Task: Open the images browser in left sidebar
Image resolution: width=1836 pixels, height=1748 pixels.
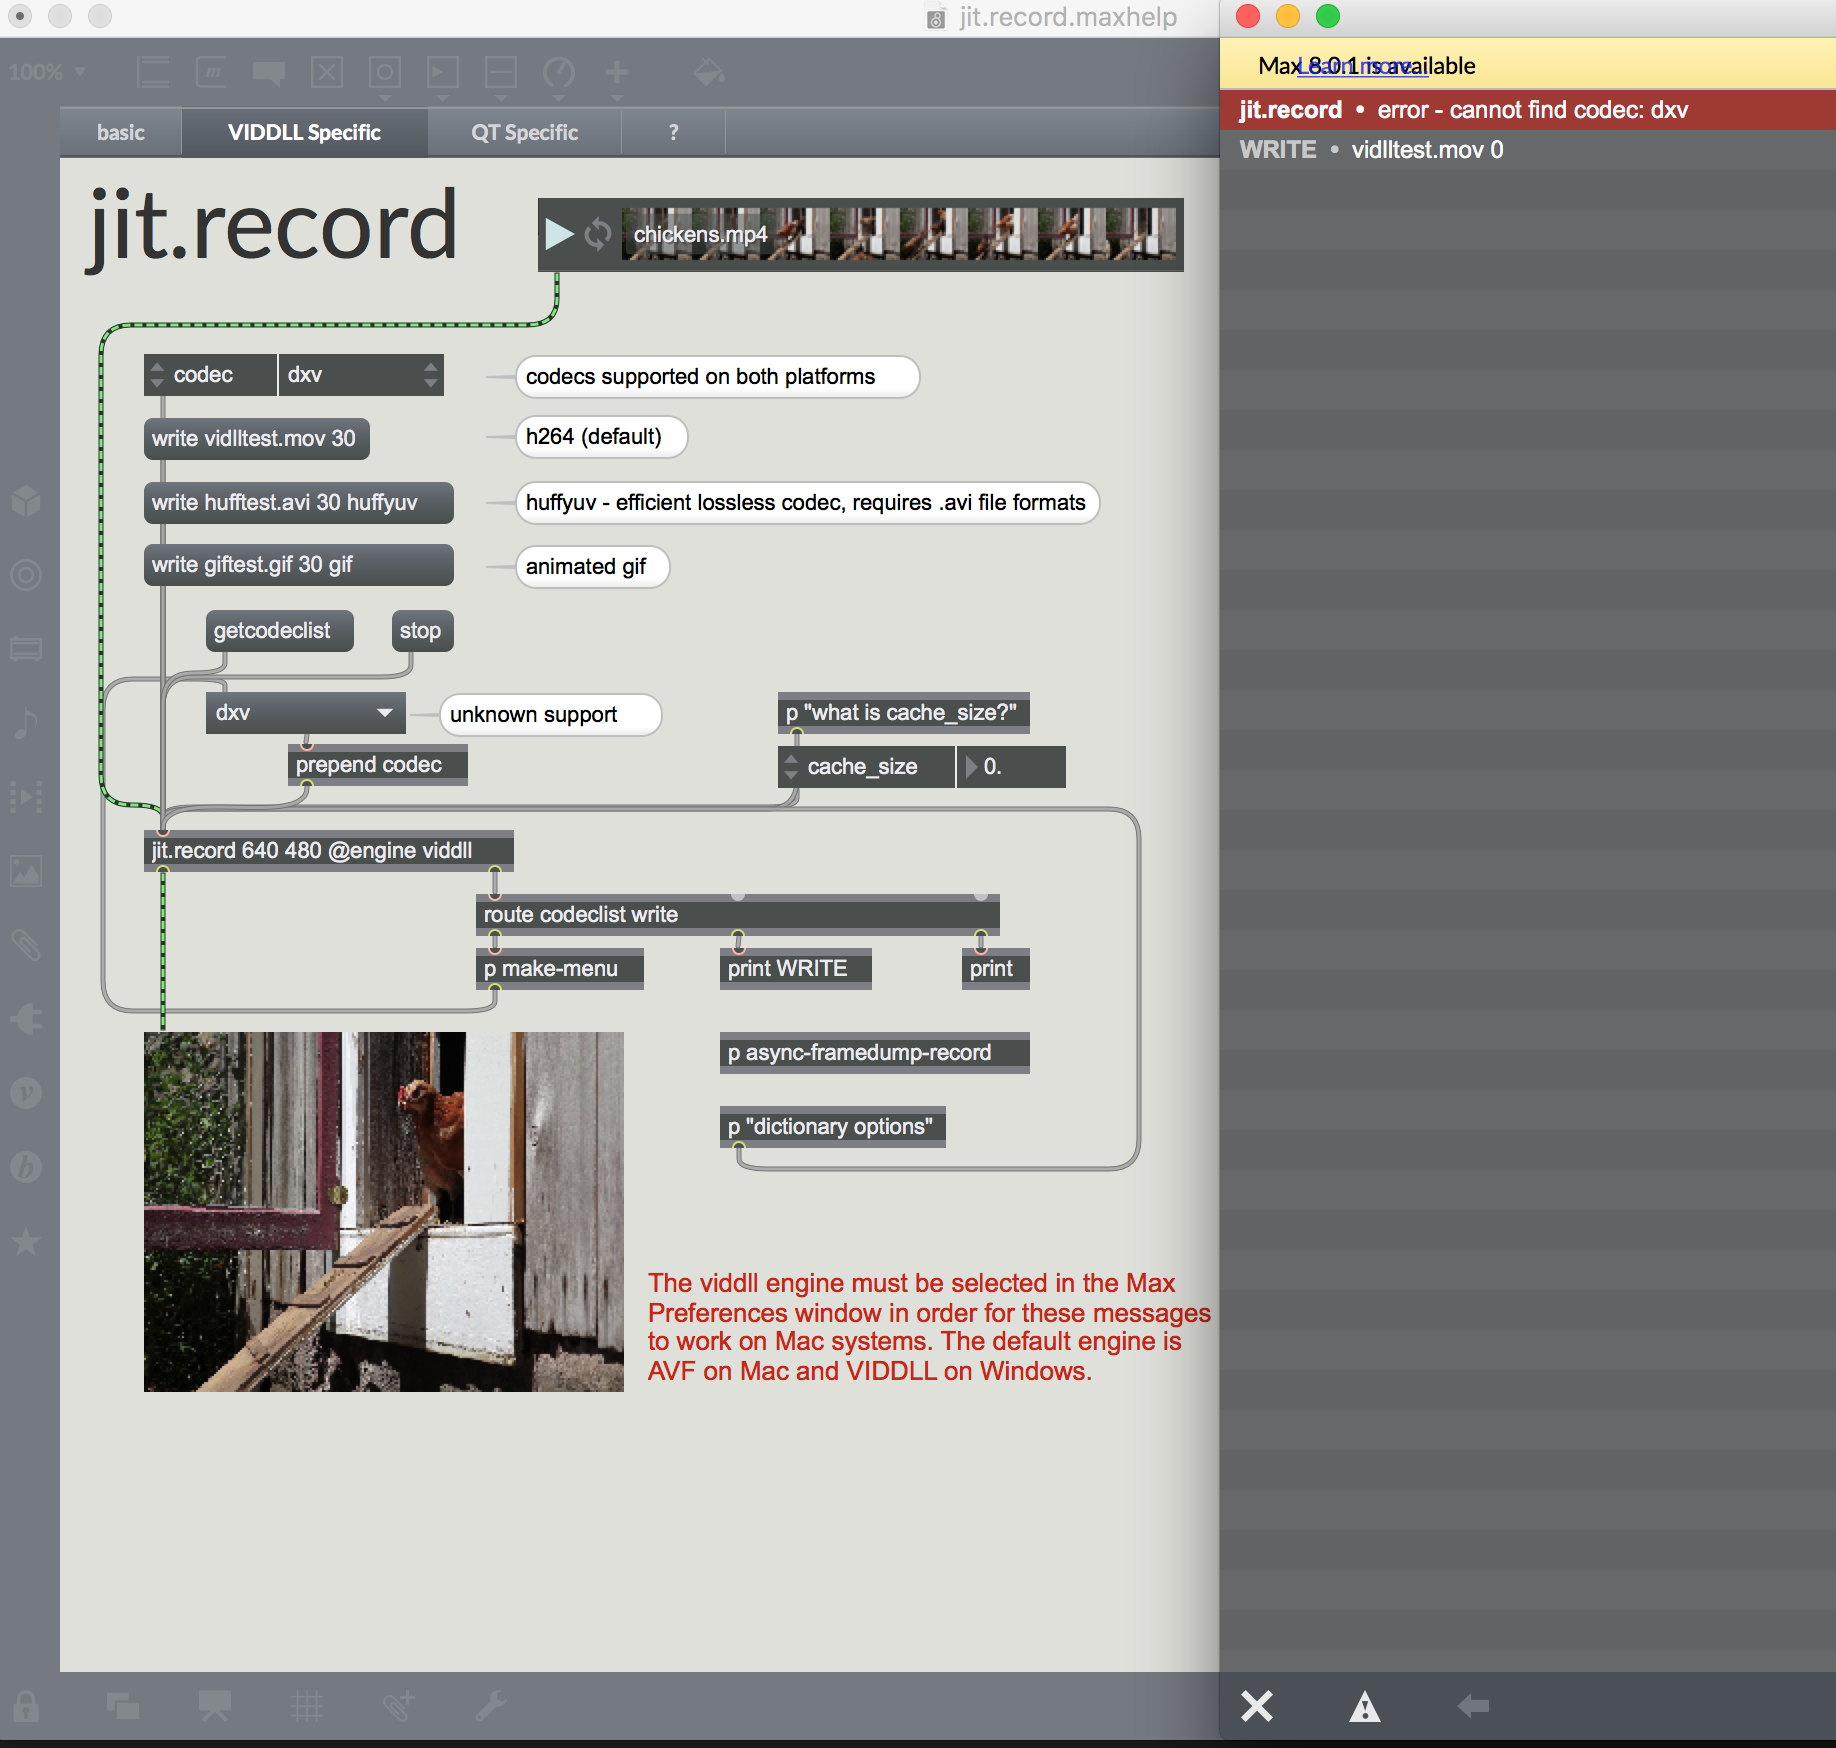Action: pos(26,870)
